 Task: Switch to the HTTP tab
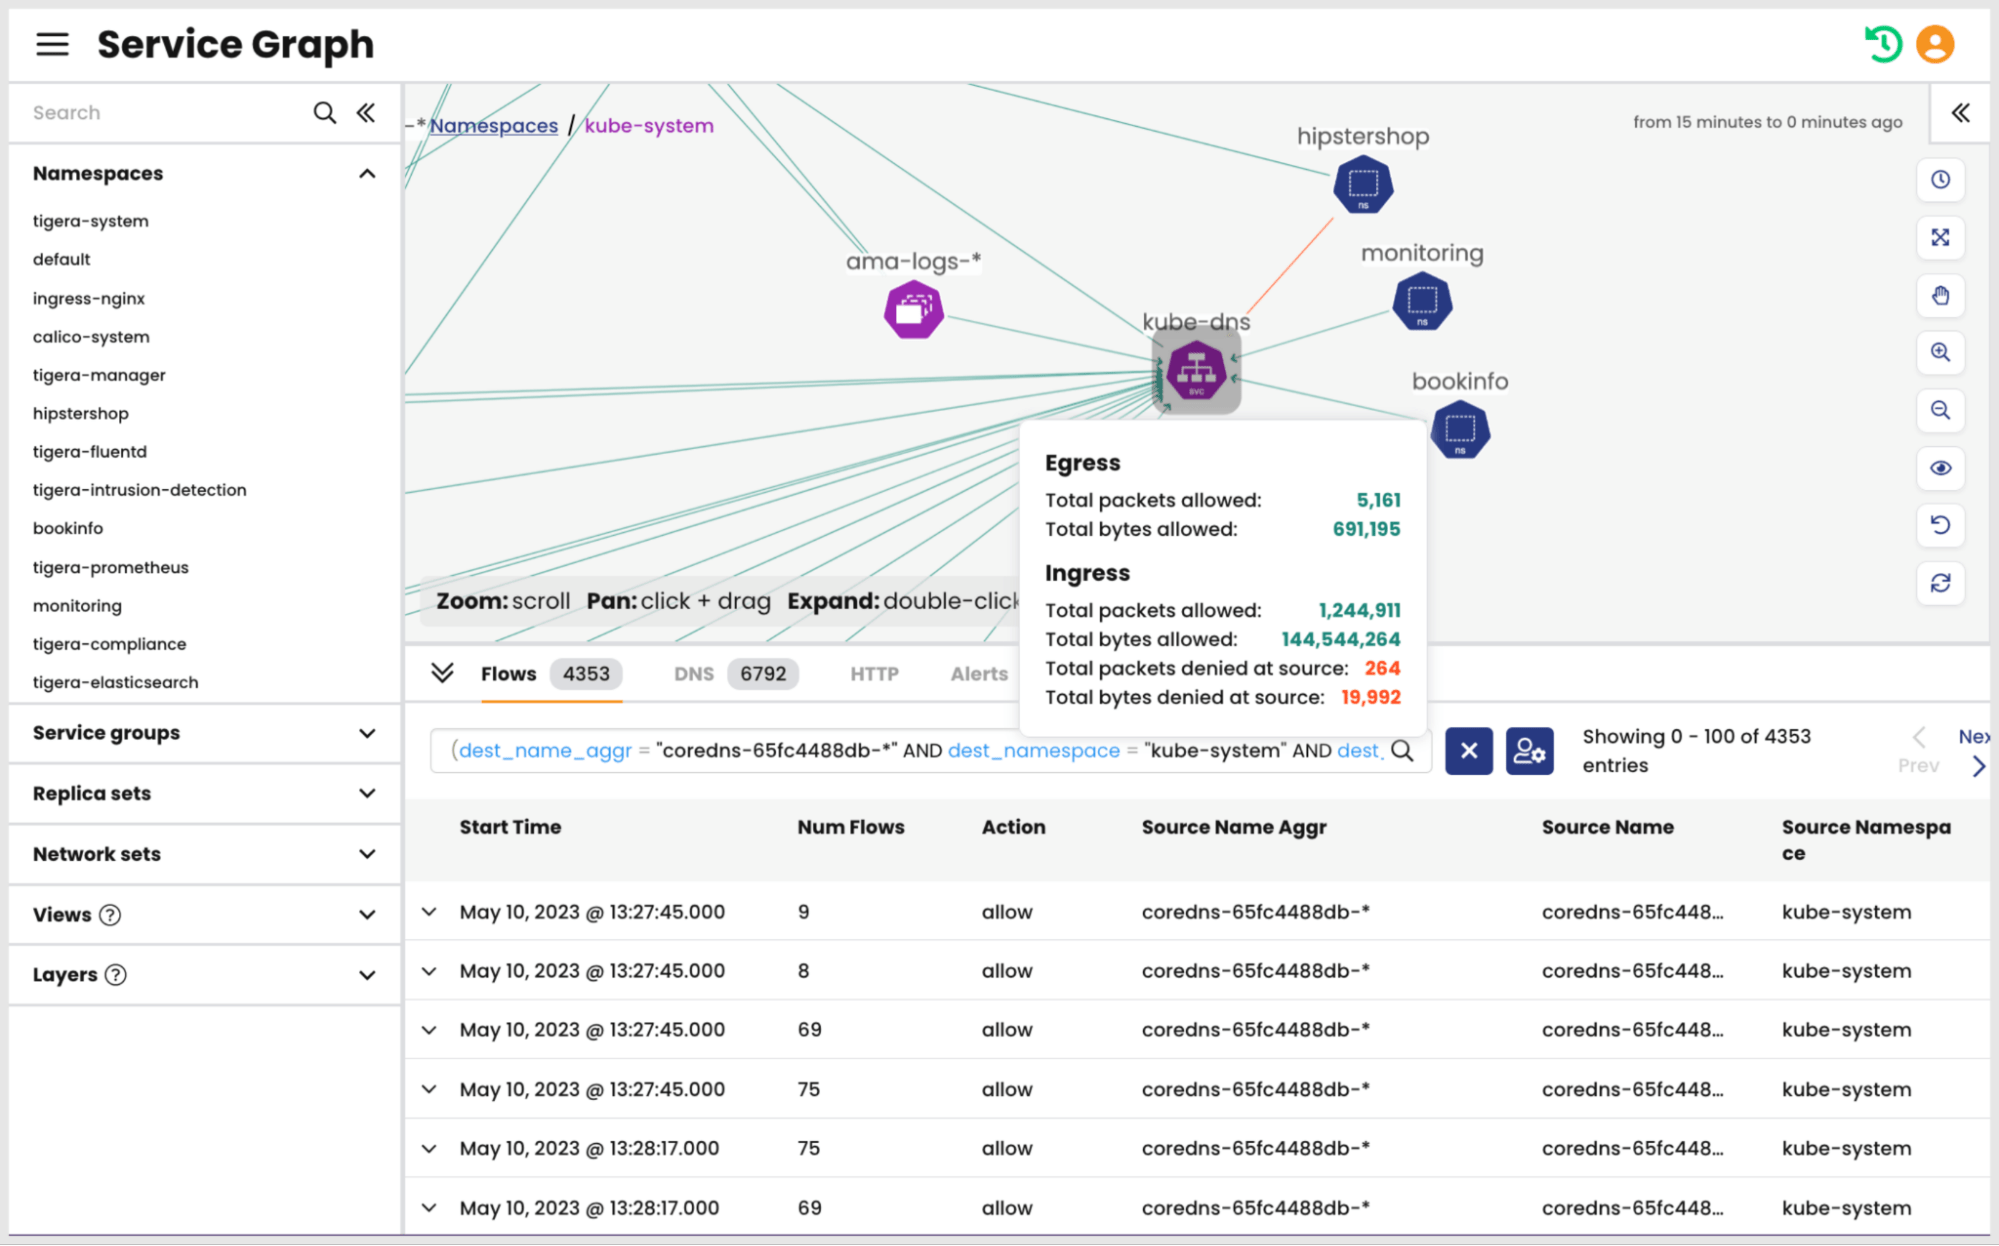pyautogui.click(x=874, y=674)
